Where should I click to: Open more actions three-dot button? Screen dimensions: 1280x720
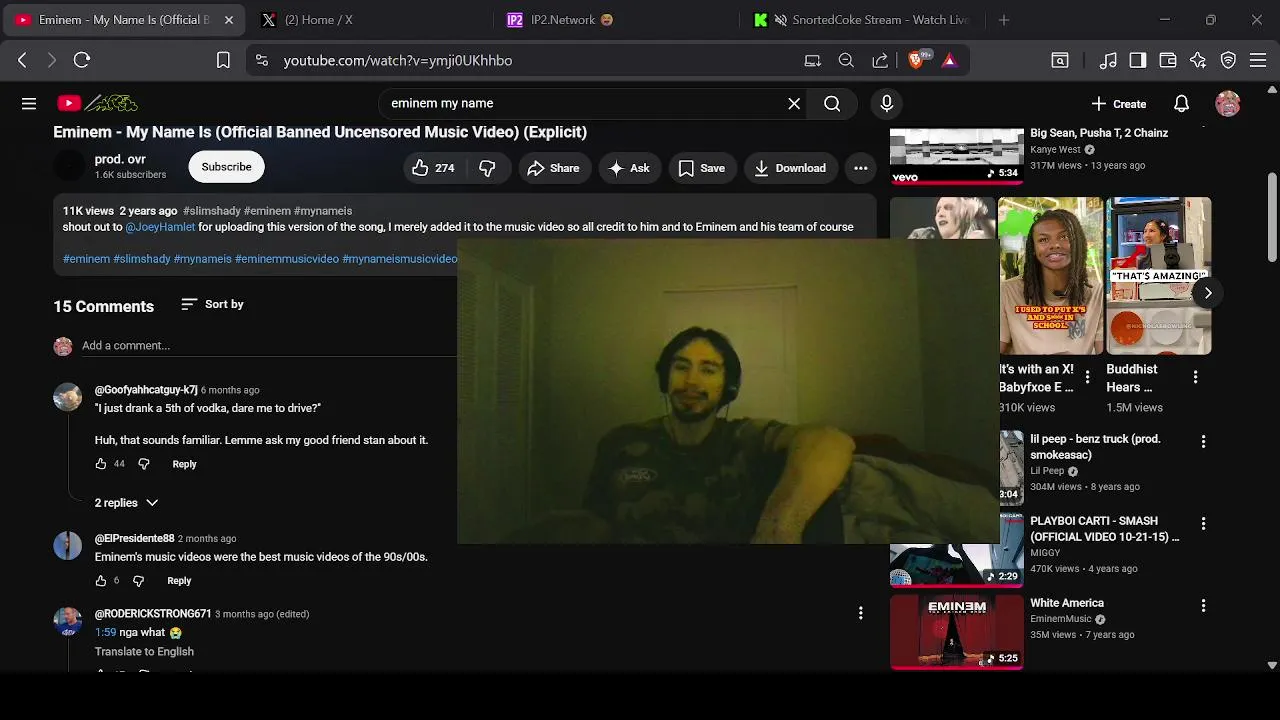coord(860,168)
